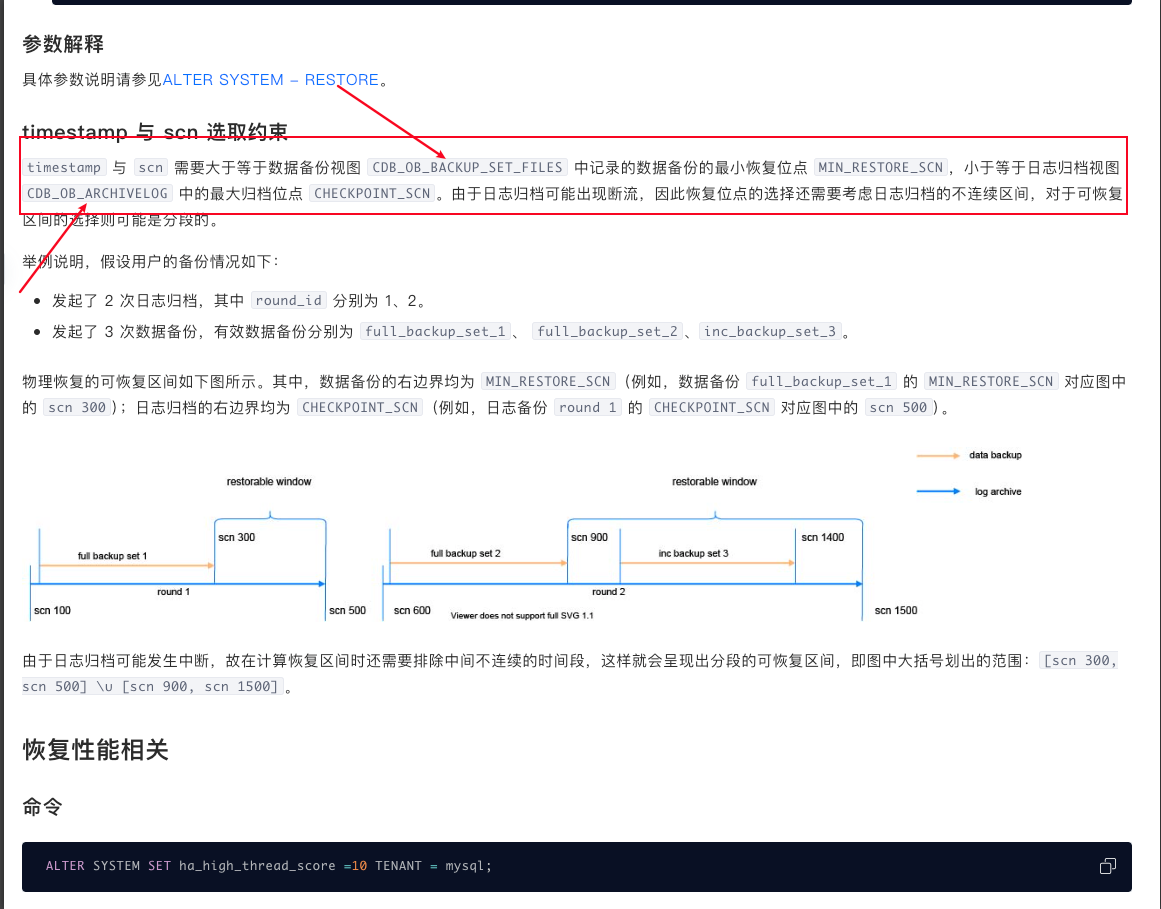
Task: Click inc_backup_set_3 in the bullet list
Action: 770,332
